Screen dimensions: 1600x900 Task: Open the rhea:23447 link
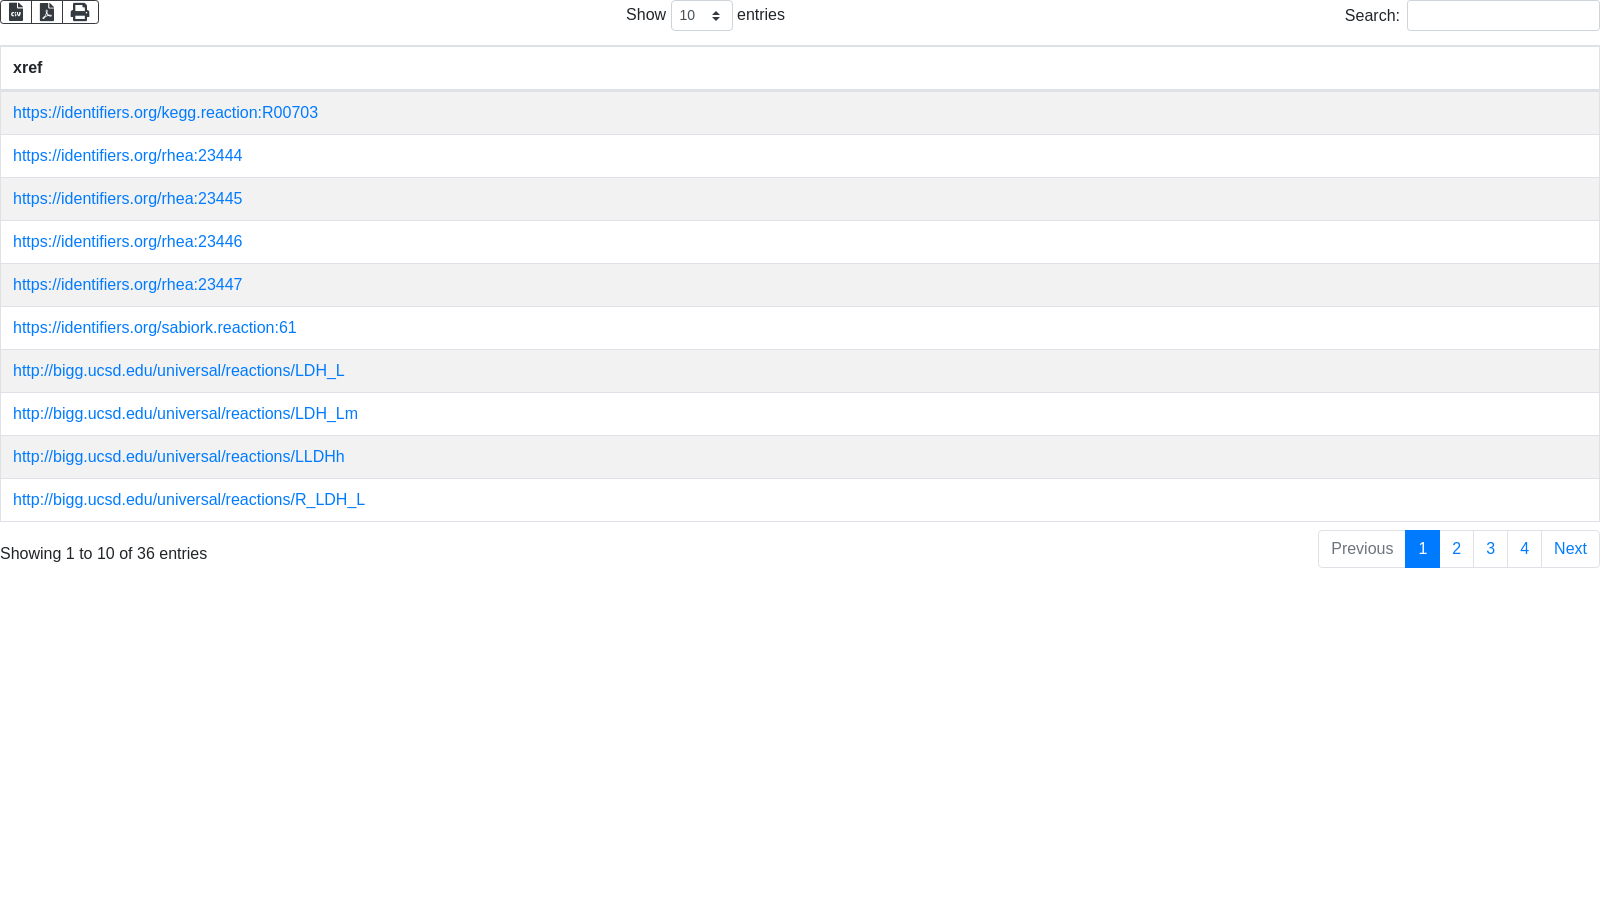[127, 285]
